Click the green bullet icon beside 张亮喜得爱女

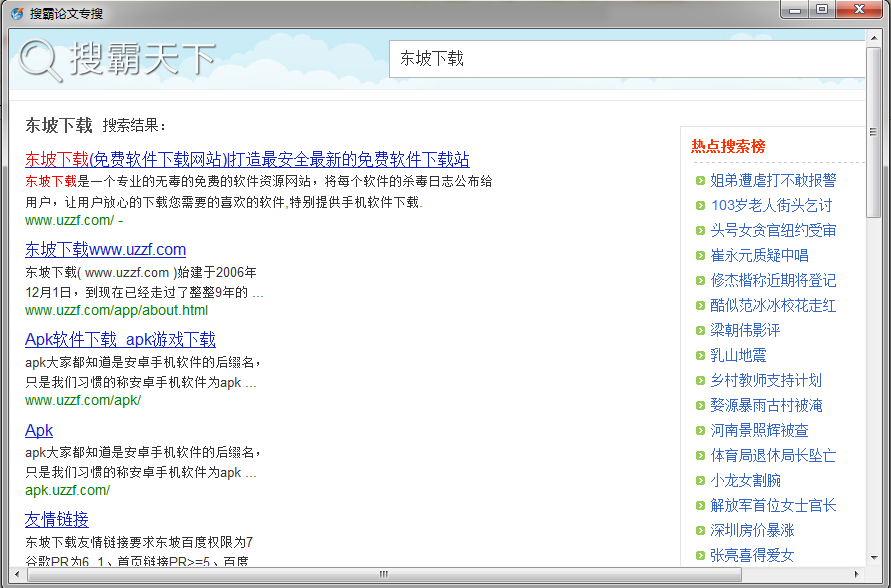pos(700,556)
